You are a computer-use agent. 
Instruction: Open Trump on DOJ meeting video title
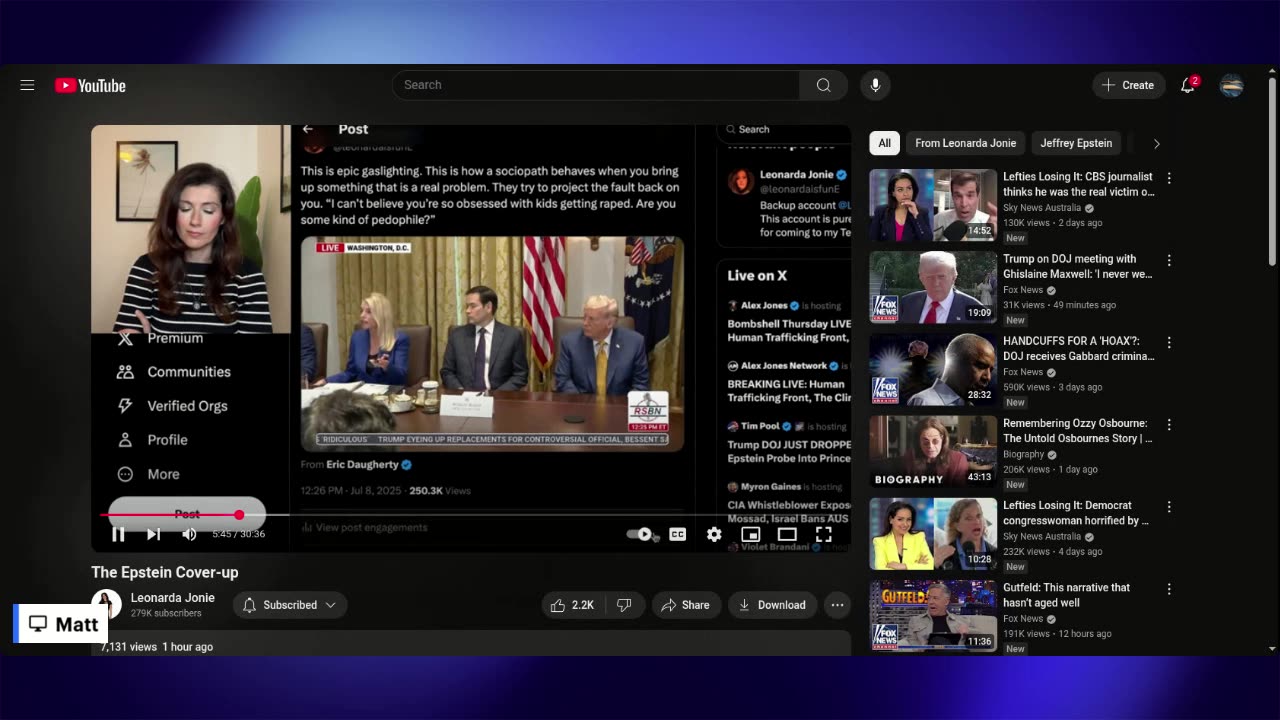point(1078,266)
